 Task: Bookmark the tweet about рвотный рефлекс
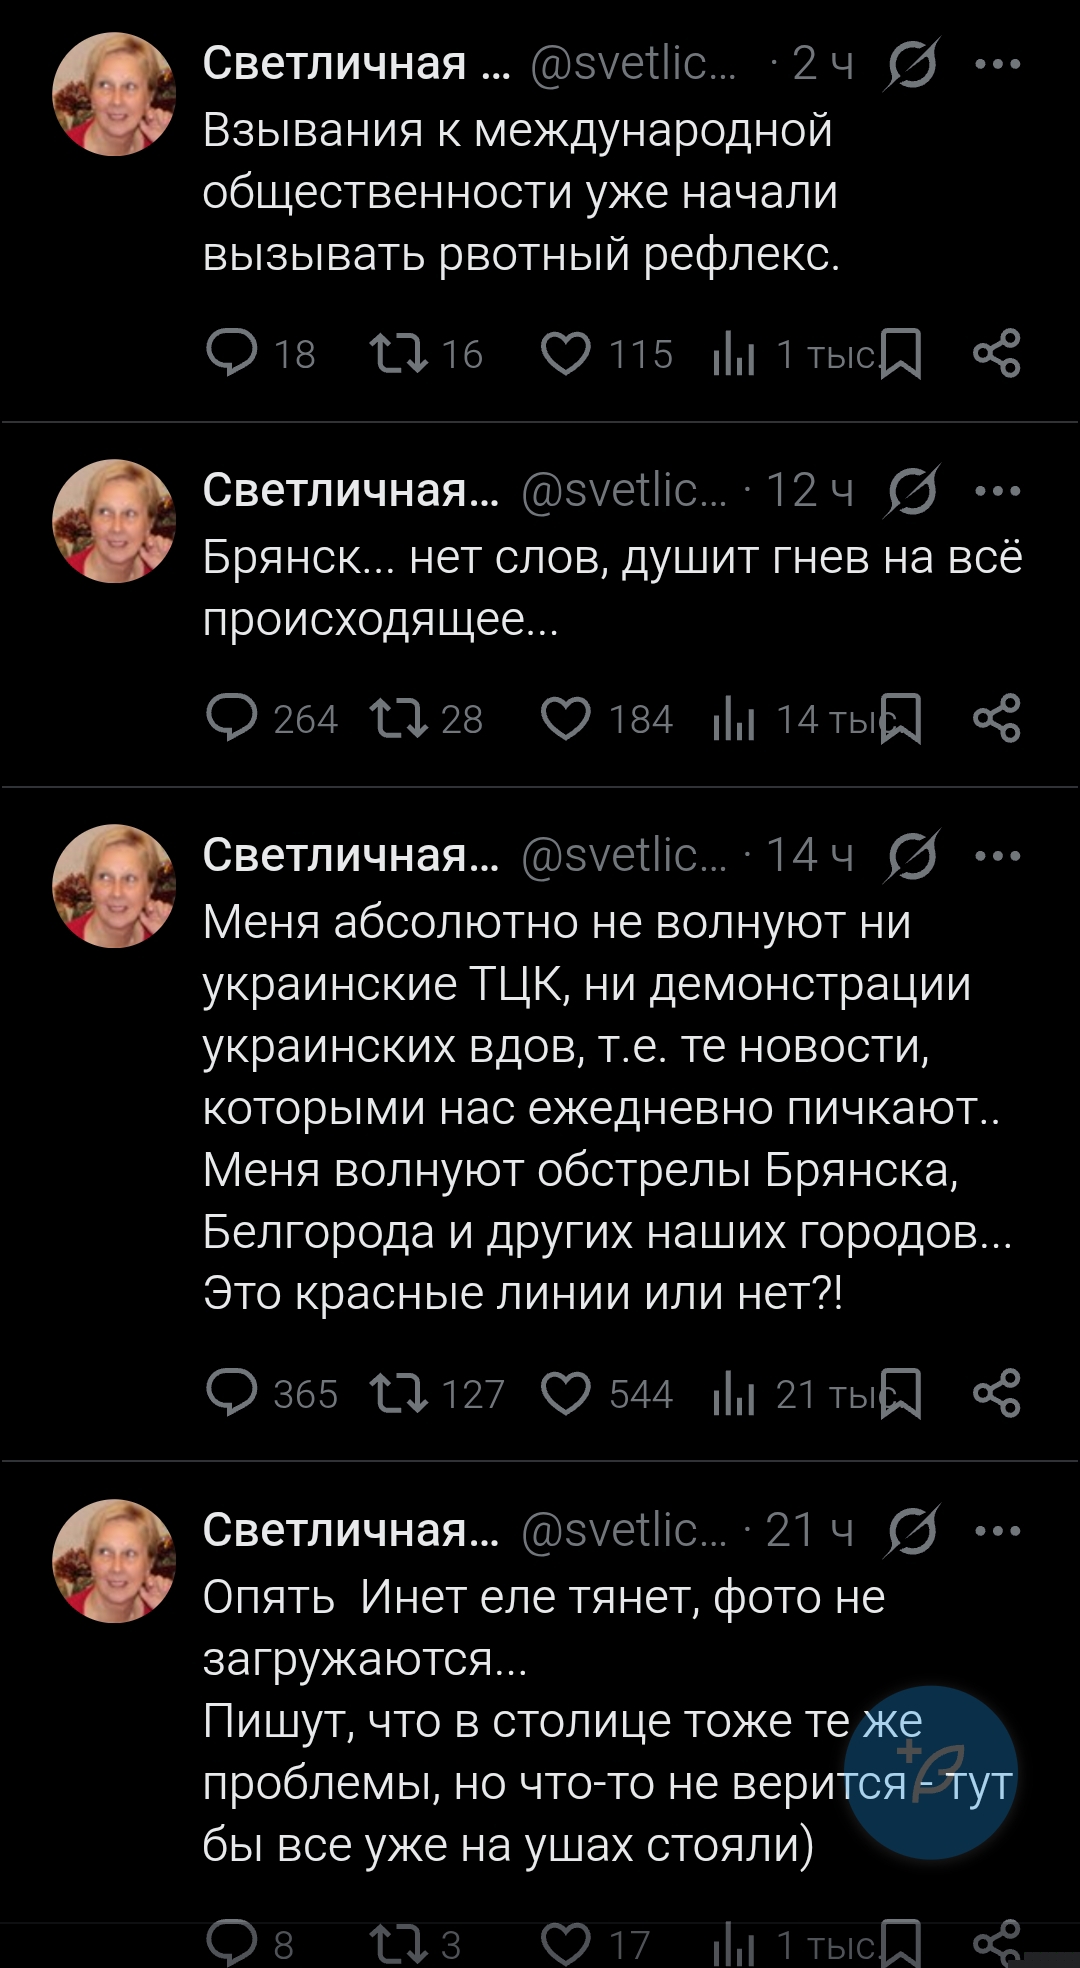coord(903,354)
